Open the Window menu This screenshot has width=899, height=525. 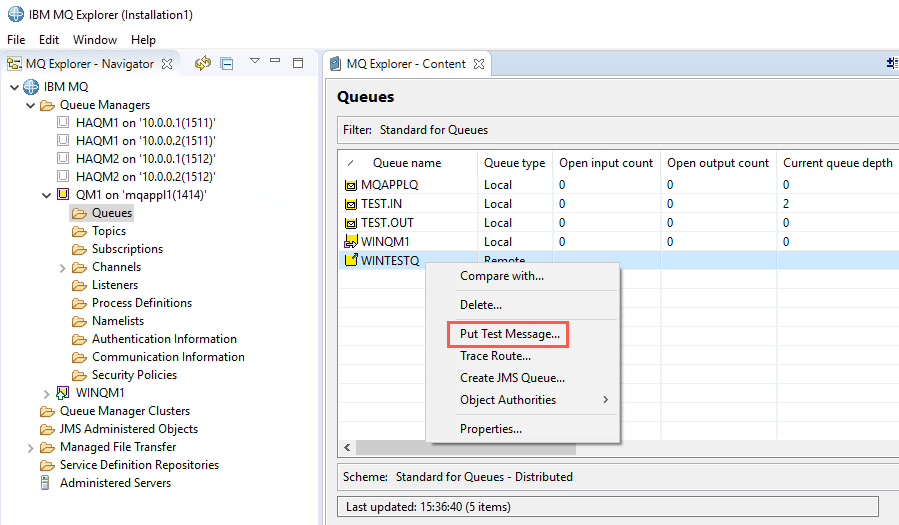click(95, 40)
